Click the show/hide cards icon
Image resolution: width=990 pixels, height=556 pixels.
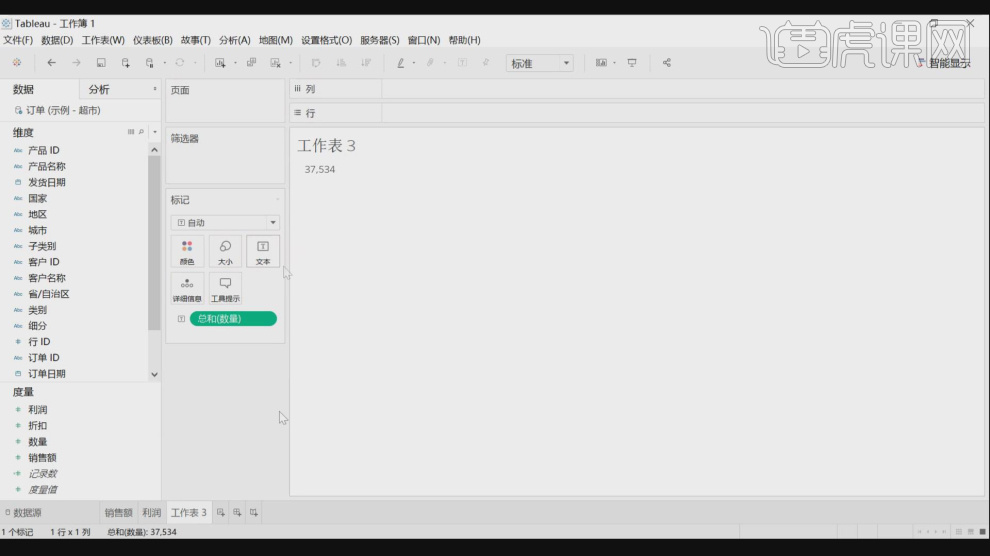(601, 62)
